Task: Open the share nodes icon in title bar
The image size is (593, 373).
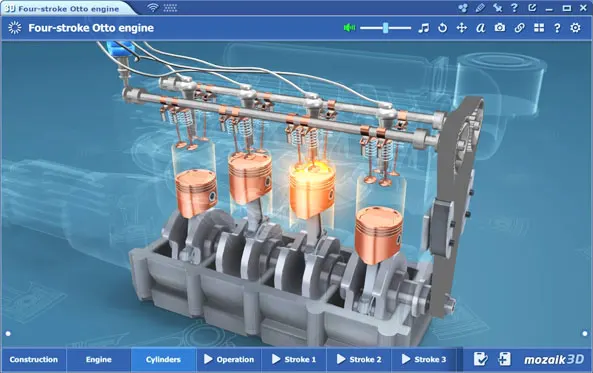Action: tap(463, 8)
